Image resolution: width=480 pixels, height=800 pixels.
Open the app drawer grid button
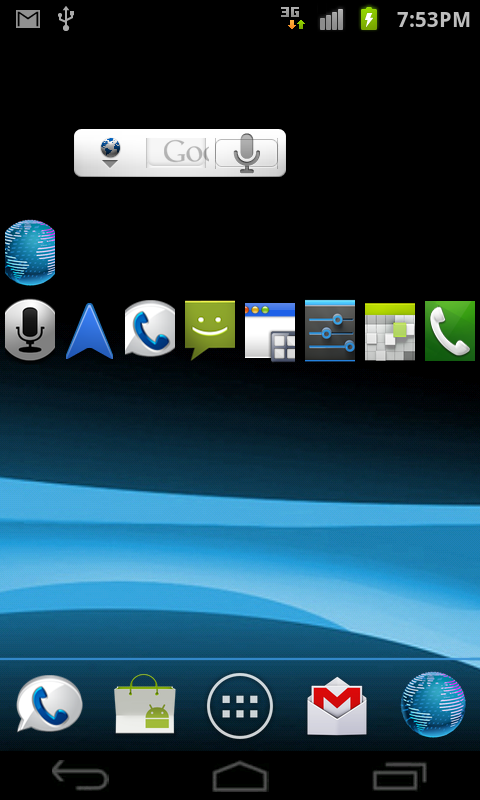coord(240,706)
